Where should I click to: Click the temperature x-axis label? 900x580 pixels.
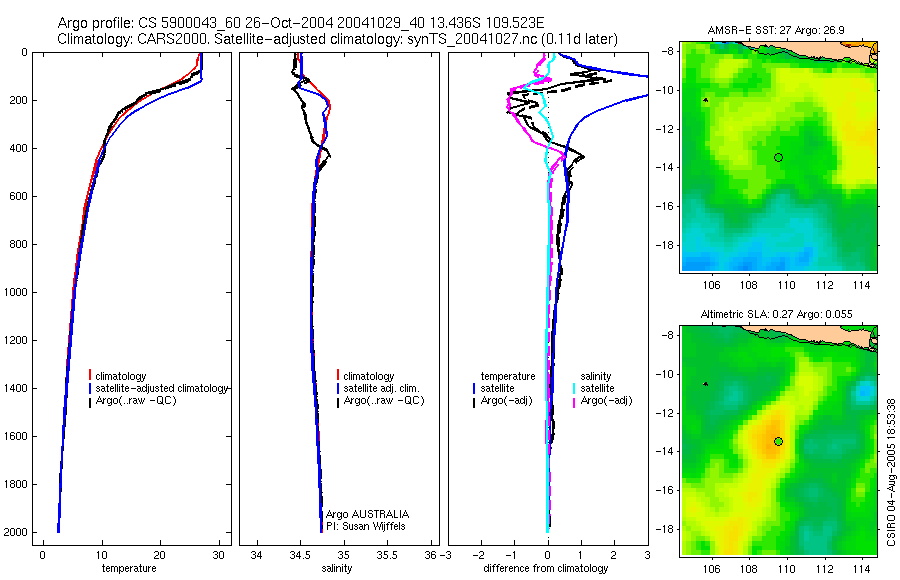(x=129, y=568)
